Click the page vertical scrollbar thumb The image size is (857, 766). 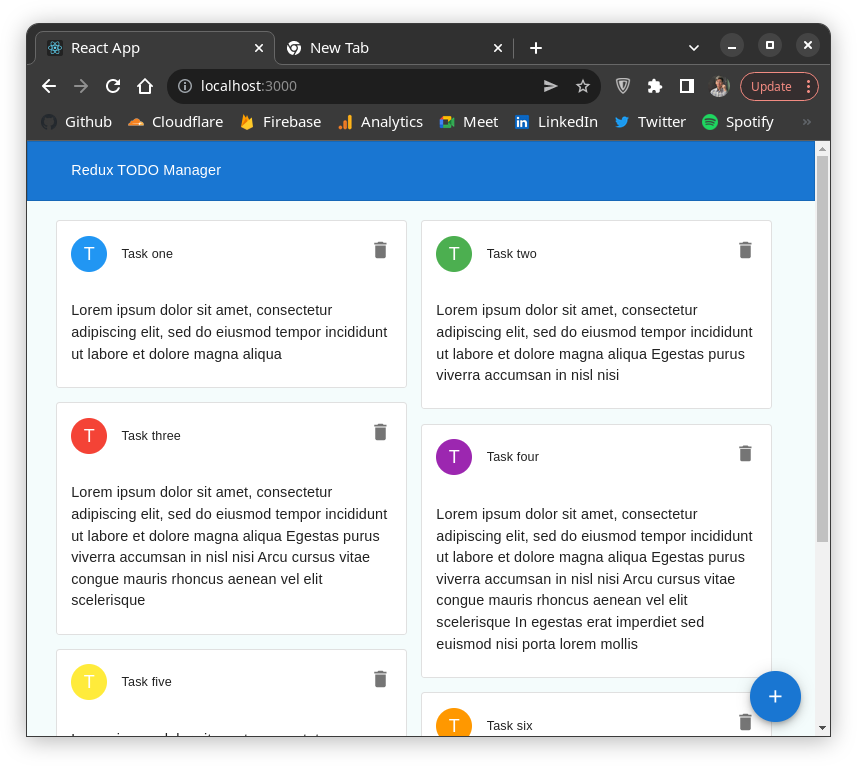tap(822, 349)
